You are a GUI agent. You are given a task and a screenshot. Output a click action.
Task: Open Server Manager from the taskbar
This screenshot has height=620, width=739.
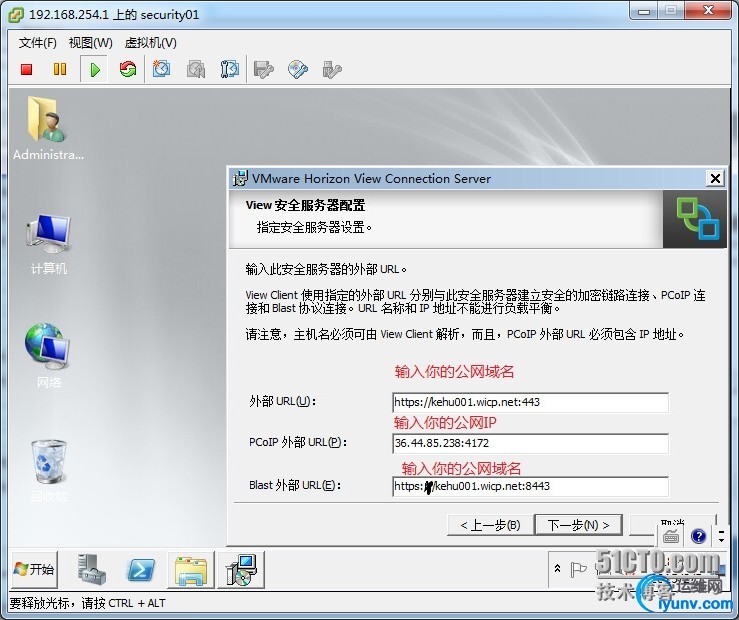[x=92, y=570]
